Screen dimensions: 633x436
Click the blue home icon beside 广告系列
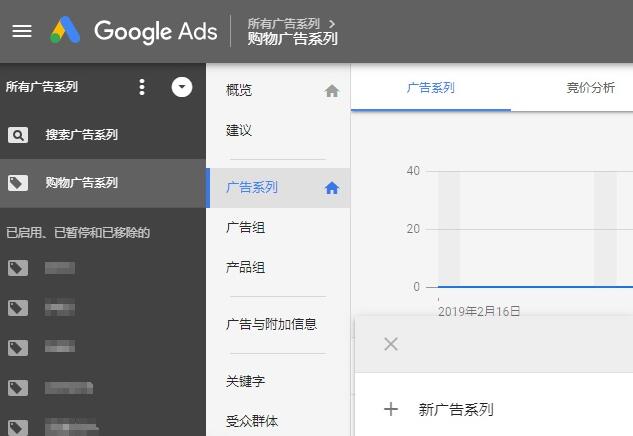[x=332, y=188]
